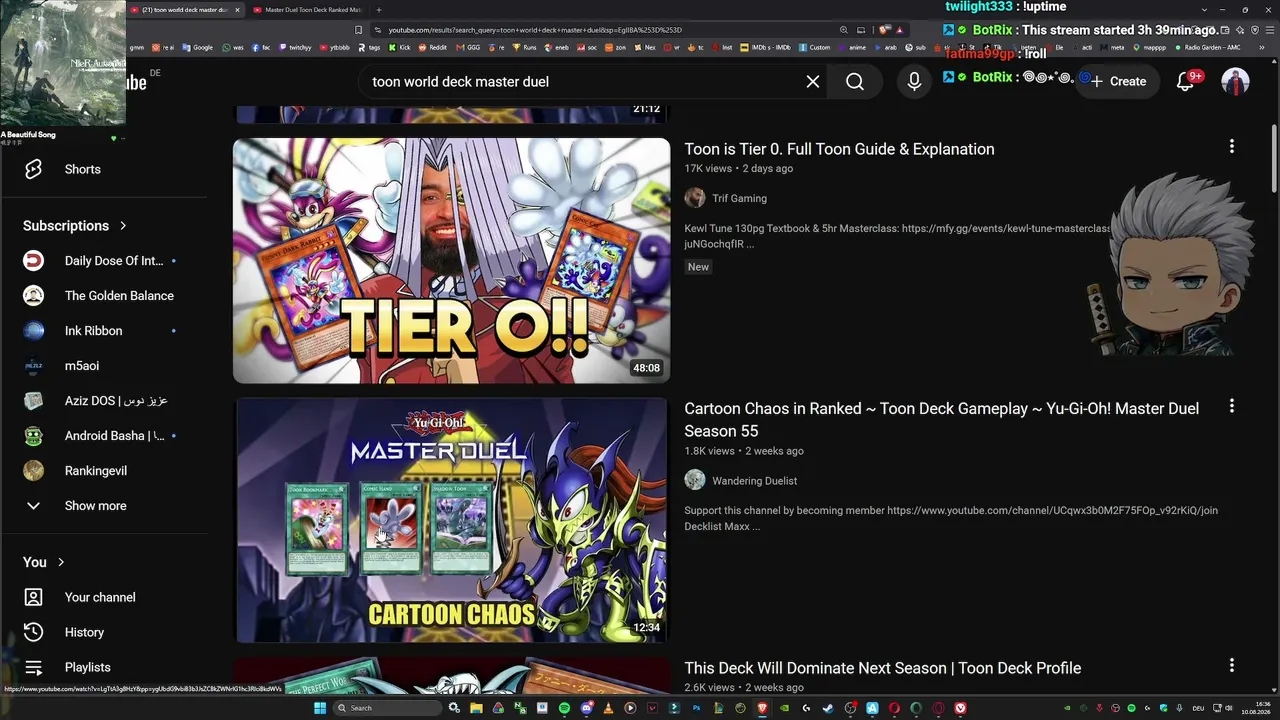This screenshot has width=1280, height=720.
Task: Open Wandering Duelist channel avatar
Action: pos(695,480)
